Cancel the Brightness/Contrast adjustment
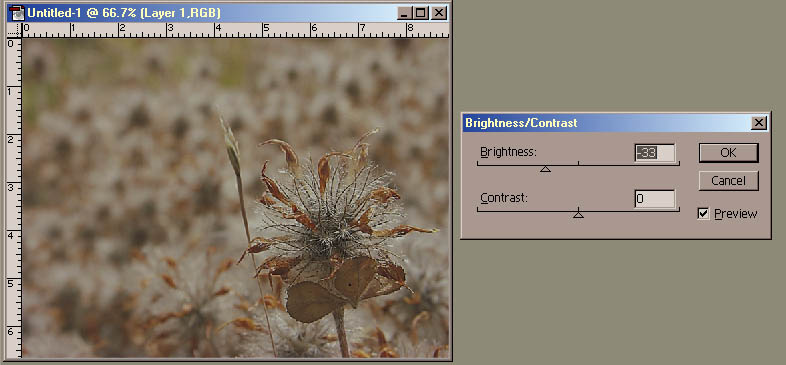 pyautogui.click(x=728, y=180)
